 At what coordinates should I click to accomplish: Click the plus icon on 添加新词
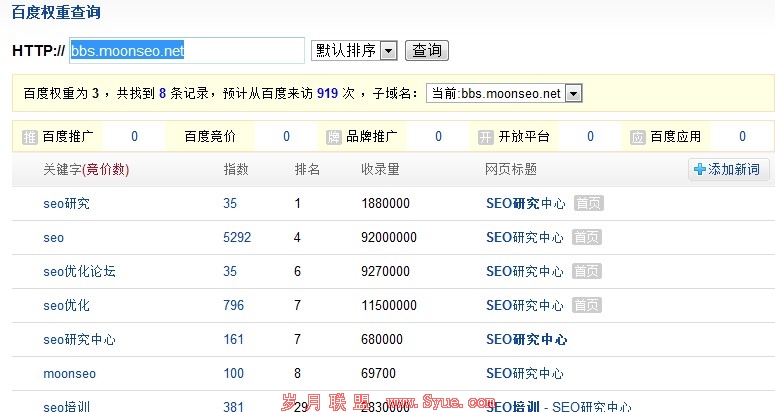point(700,169)
